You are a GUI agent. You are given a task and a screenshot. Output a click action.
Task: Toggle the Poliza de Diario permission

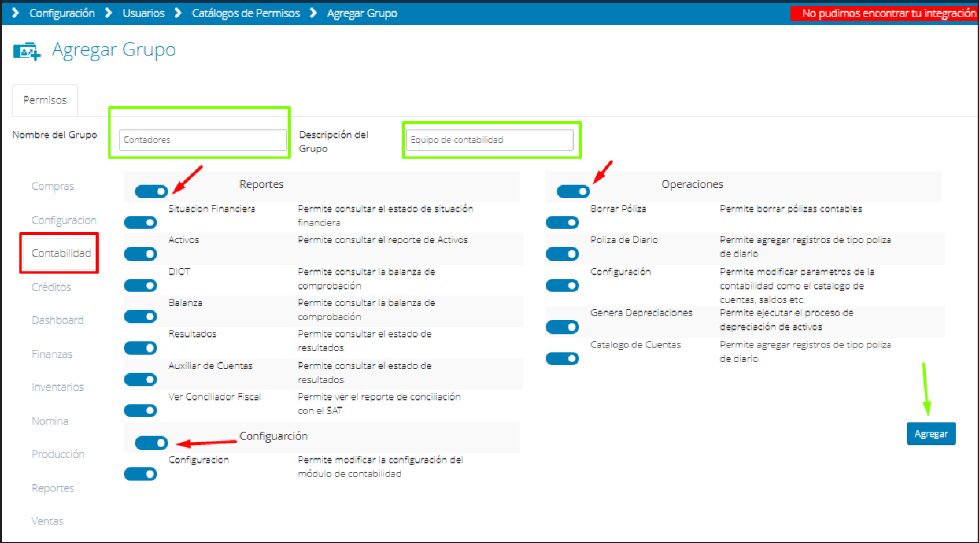563,253
